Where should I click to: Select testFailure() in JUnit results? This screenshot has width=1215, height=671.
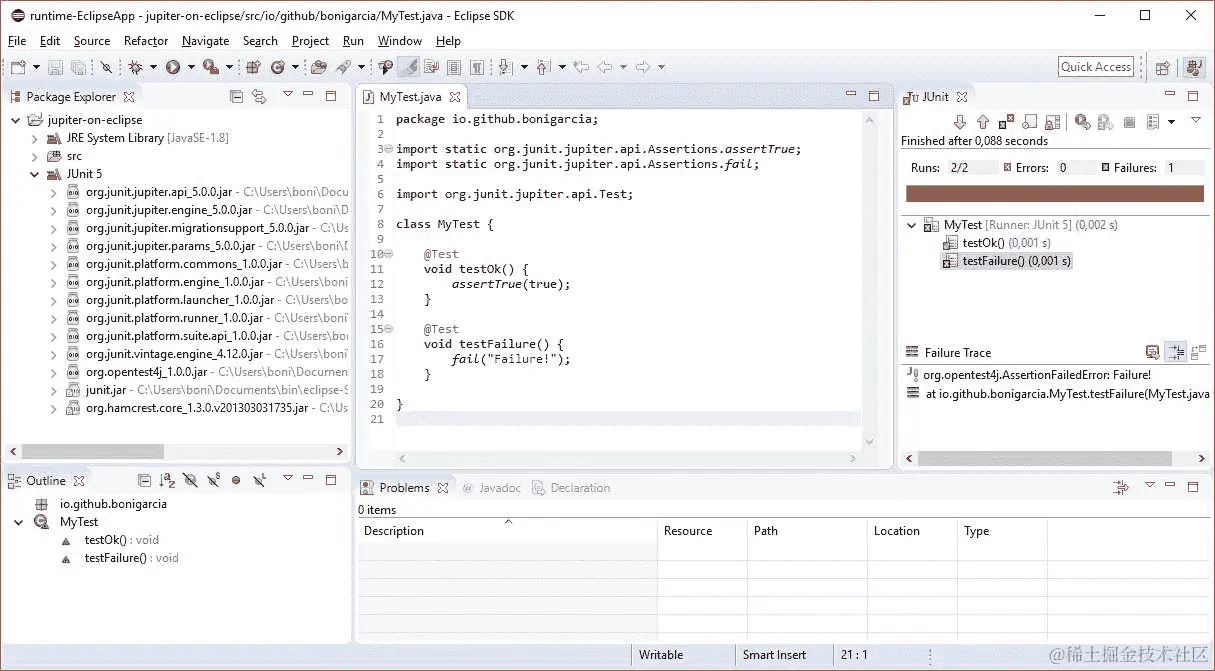tap(1007, 261)
